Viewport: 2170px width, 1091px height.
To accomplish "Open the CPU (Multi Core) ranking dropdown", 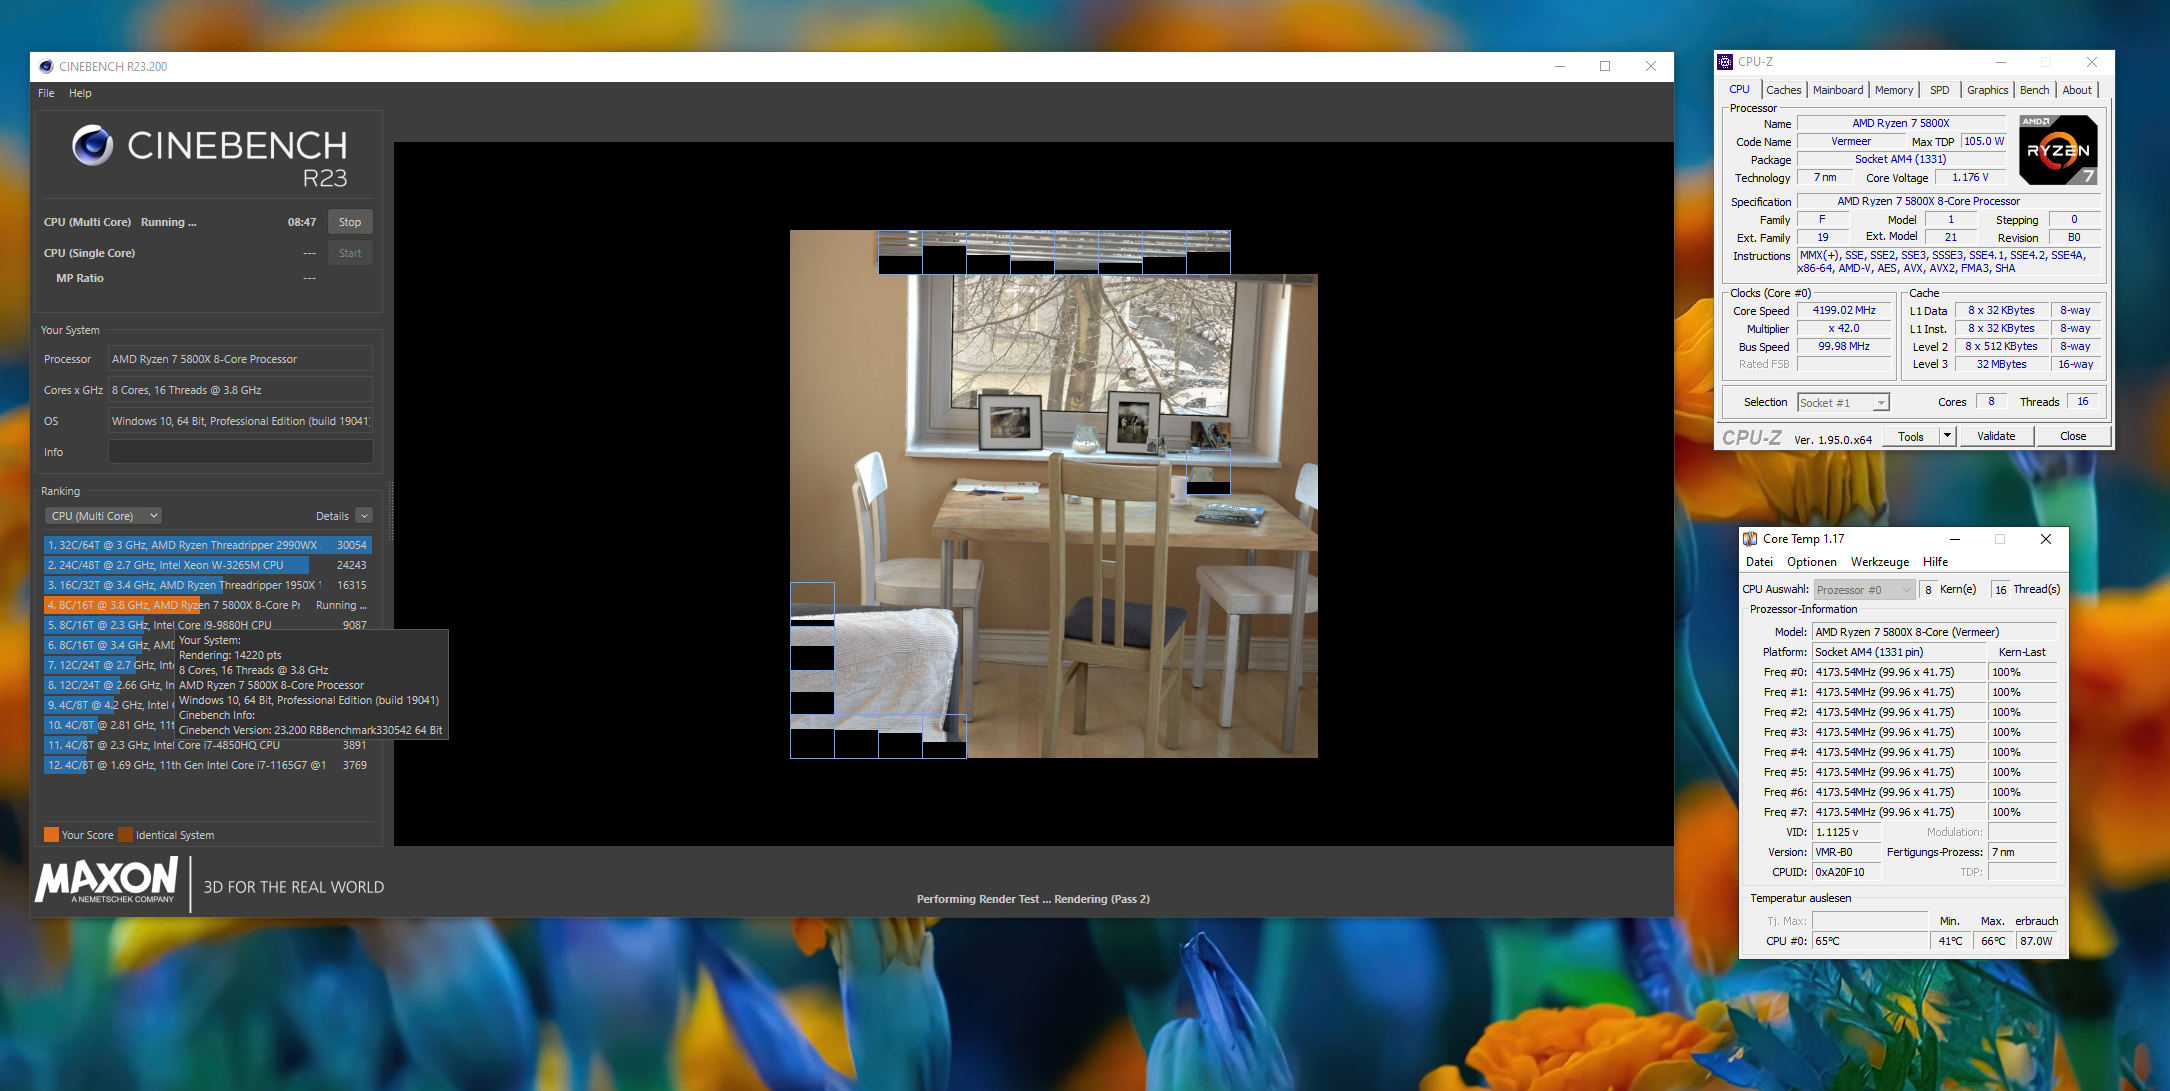I will [103, 516].
